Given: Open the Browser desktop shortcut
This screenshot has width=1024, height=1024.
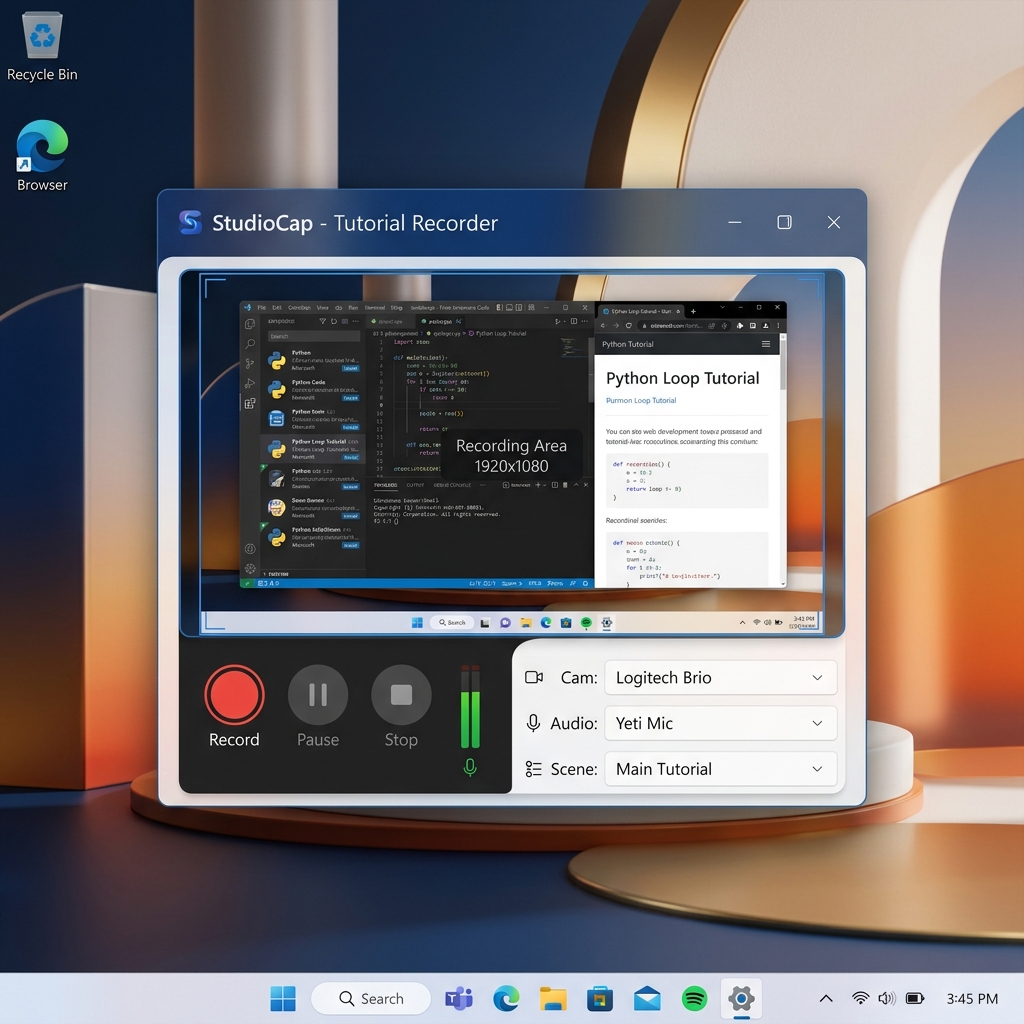Looking at the screenshot, I should click(x=42, y=156).
